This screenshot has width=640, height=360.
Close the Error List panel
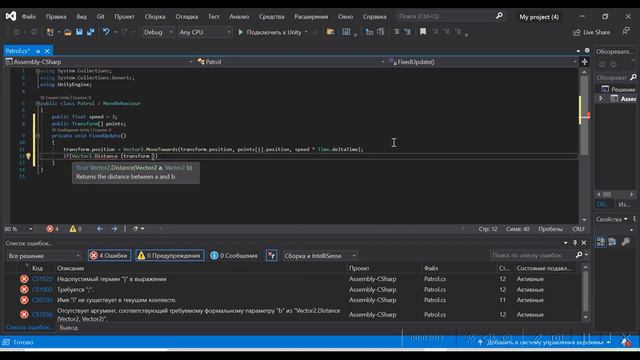(584, 243)
